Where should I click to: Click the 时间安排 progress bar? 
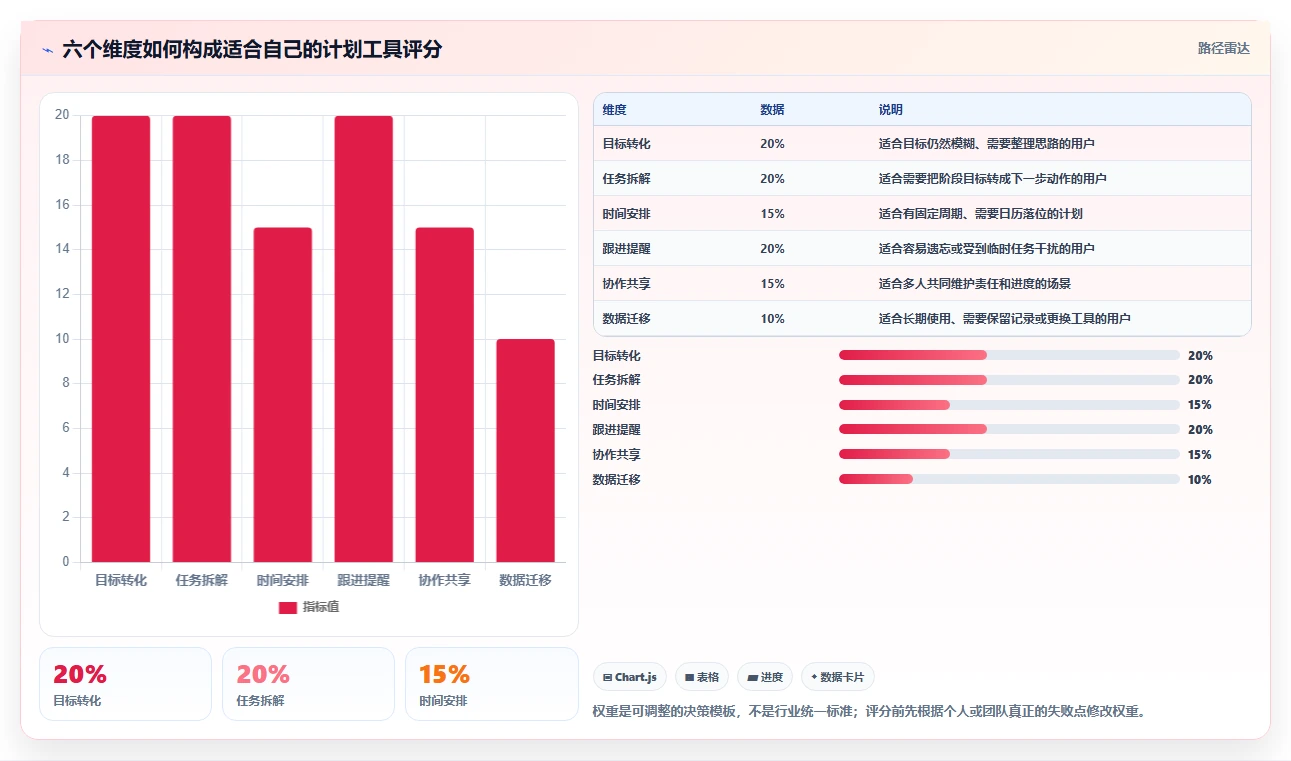click(1010, 405)
